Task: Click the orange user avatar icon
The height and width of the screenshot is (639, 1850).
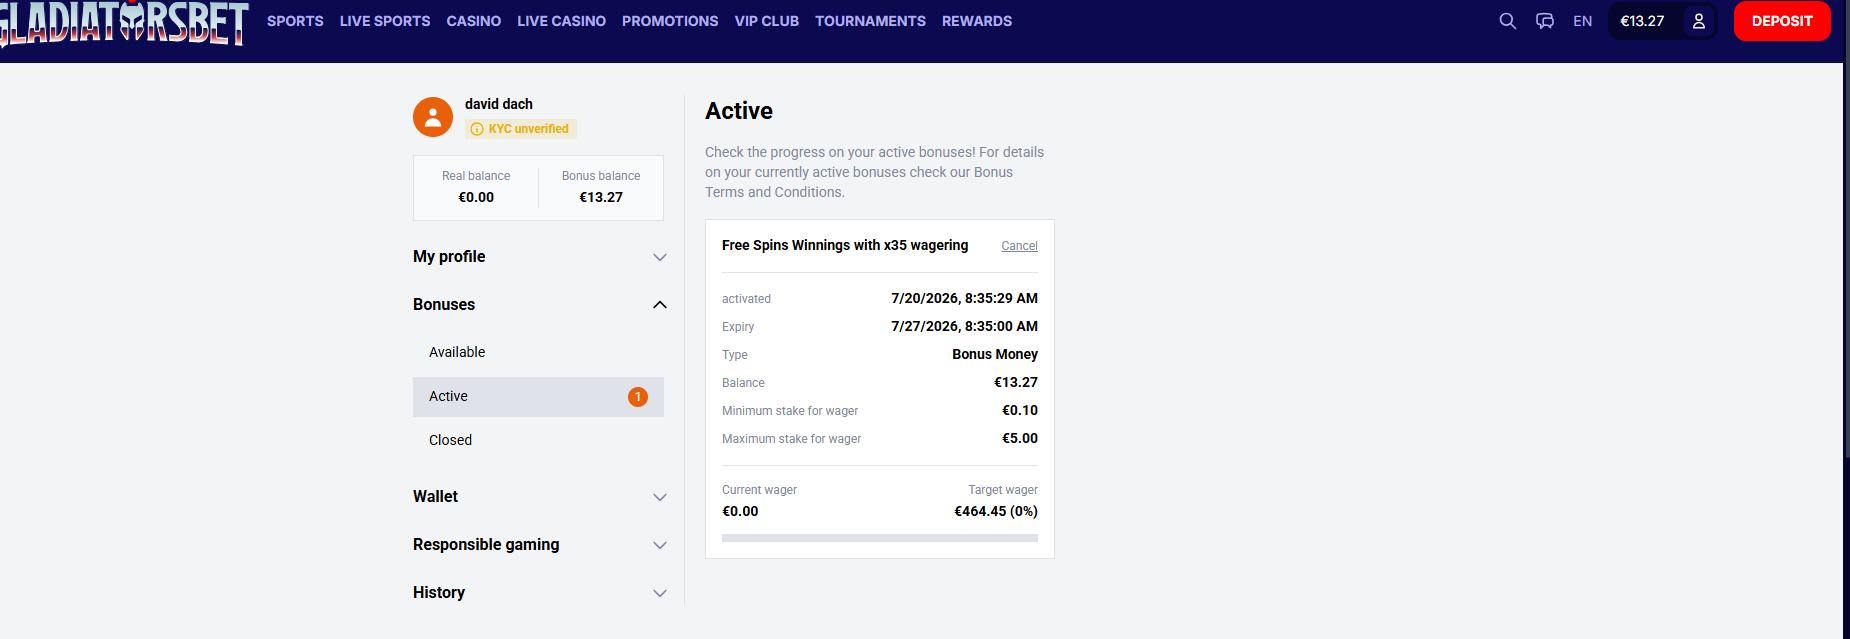Action: [433, 117]
